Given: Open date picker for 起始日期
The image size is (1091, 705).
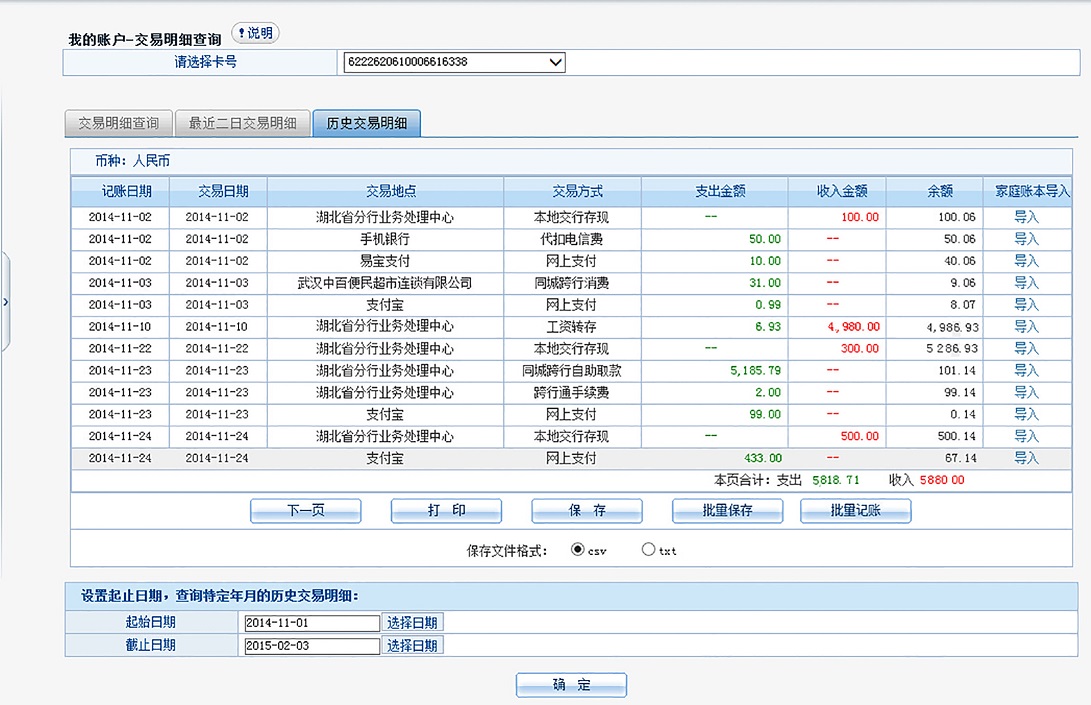Looking at the screenshot, I should pyautogui.click(x=412, y=623).
